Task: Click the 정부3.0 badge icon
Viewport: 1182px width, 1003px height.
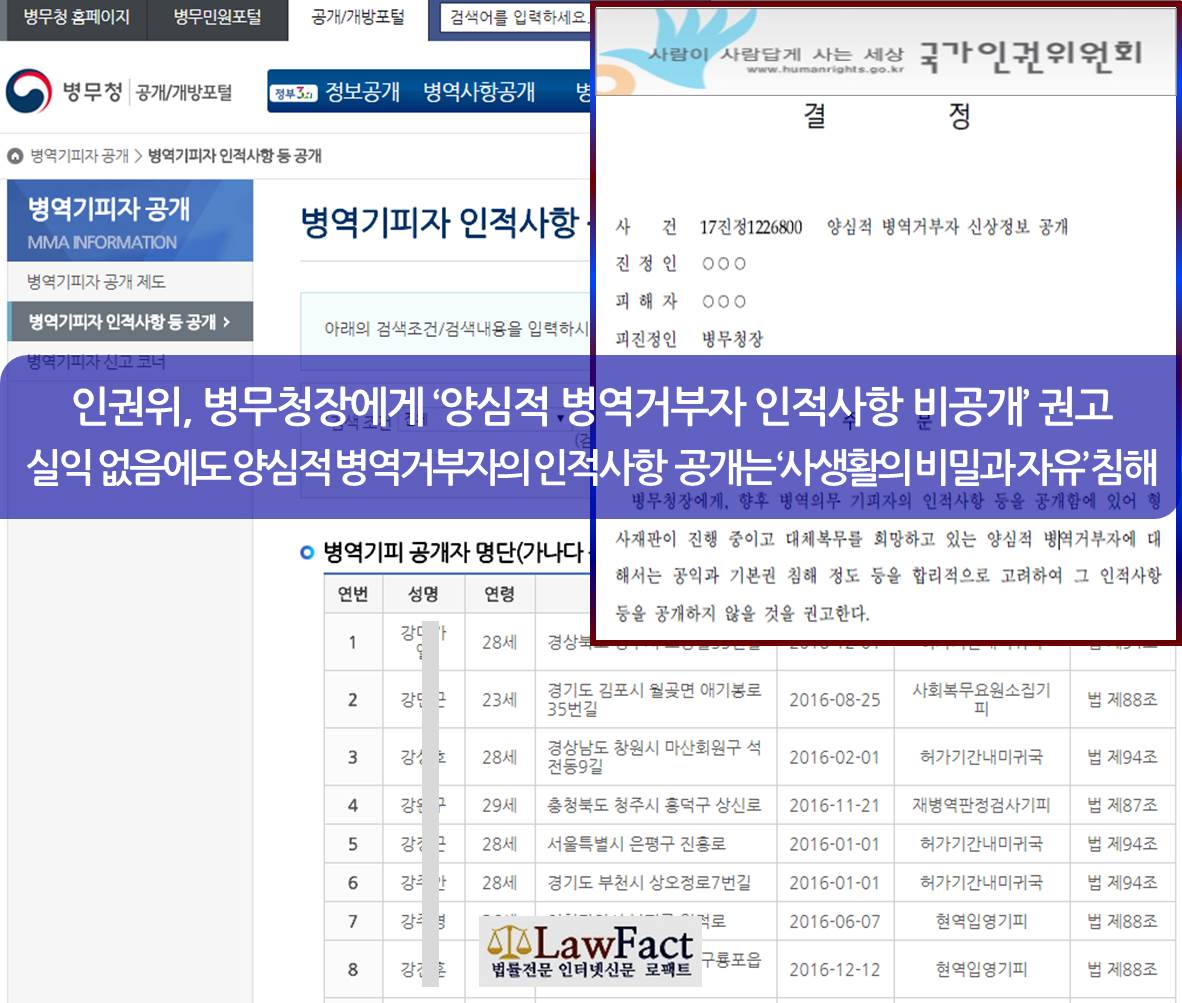Action: [294, 93]
